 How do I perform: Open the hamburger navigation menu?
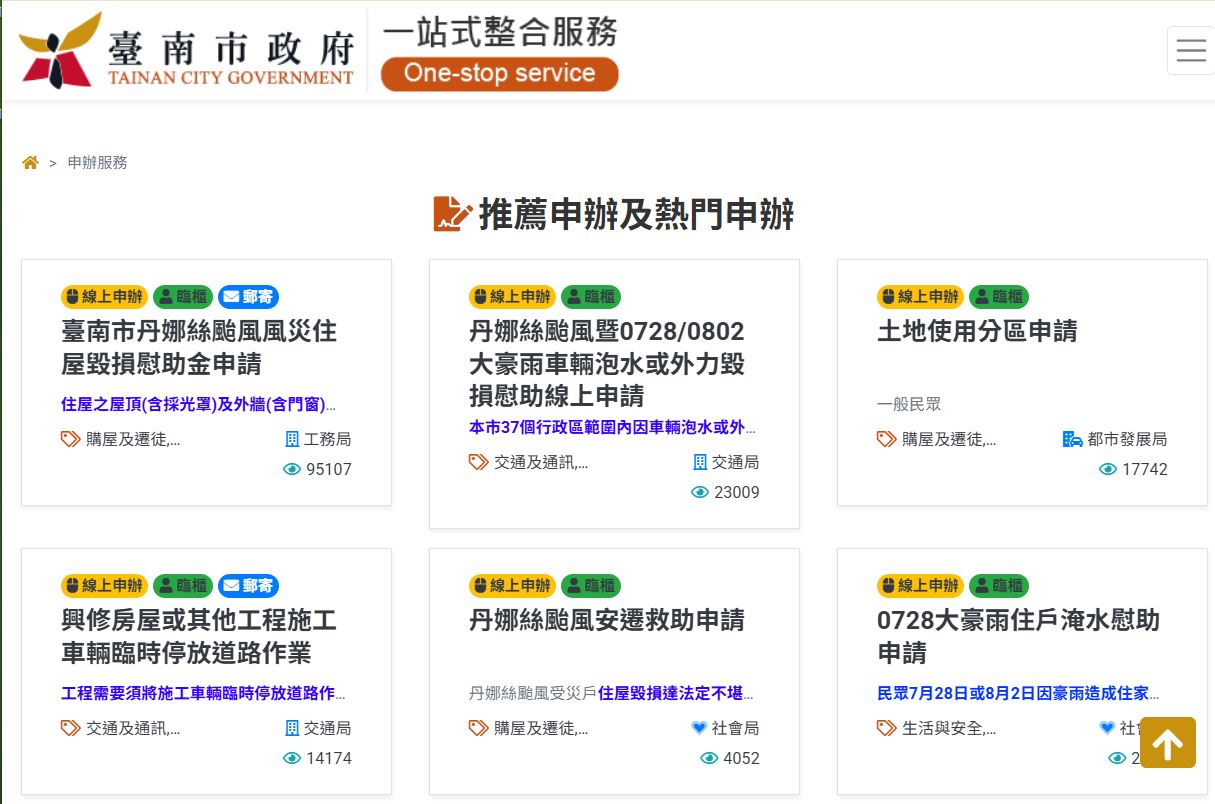tap(1189, 49)
